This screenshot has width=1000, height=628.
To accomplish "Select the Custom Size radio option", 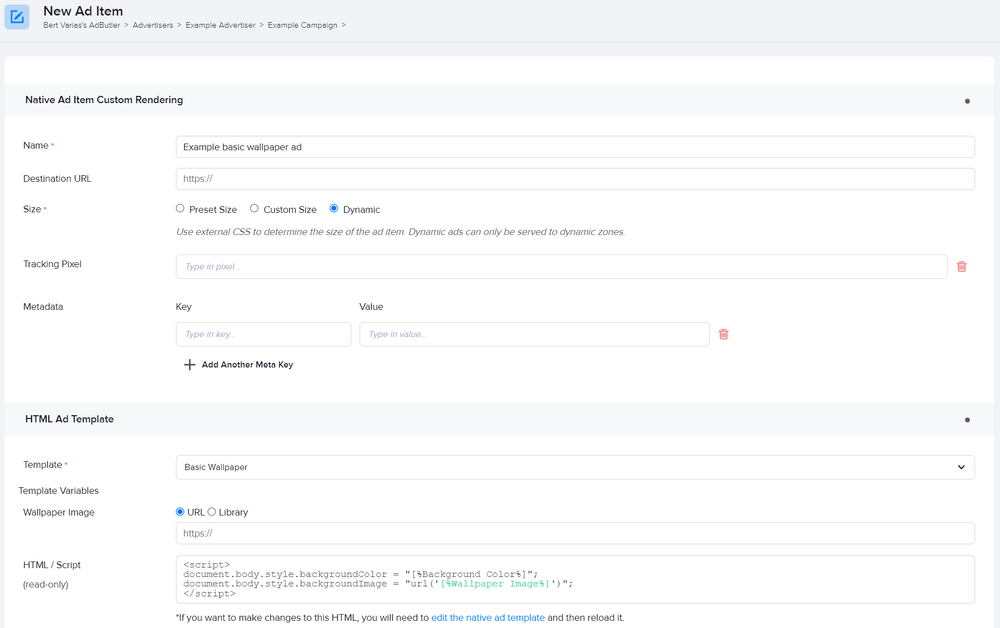I will pyautogui.click(x=254, y=208).
